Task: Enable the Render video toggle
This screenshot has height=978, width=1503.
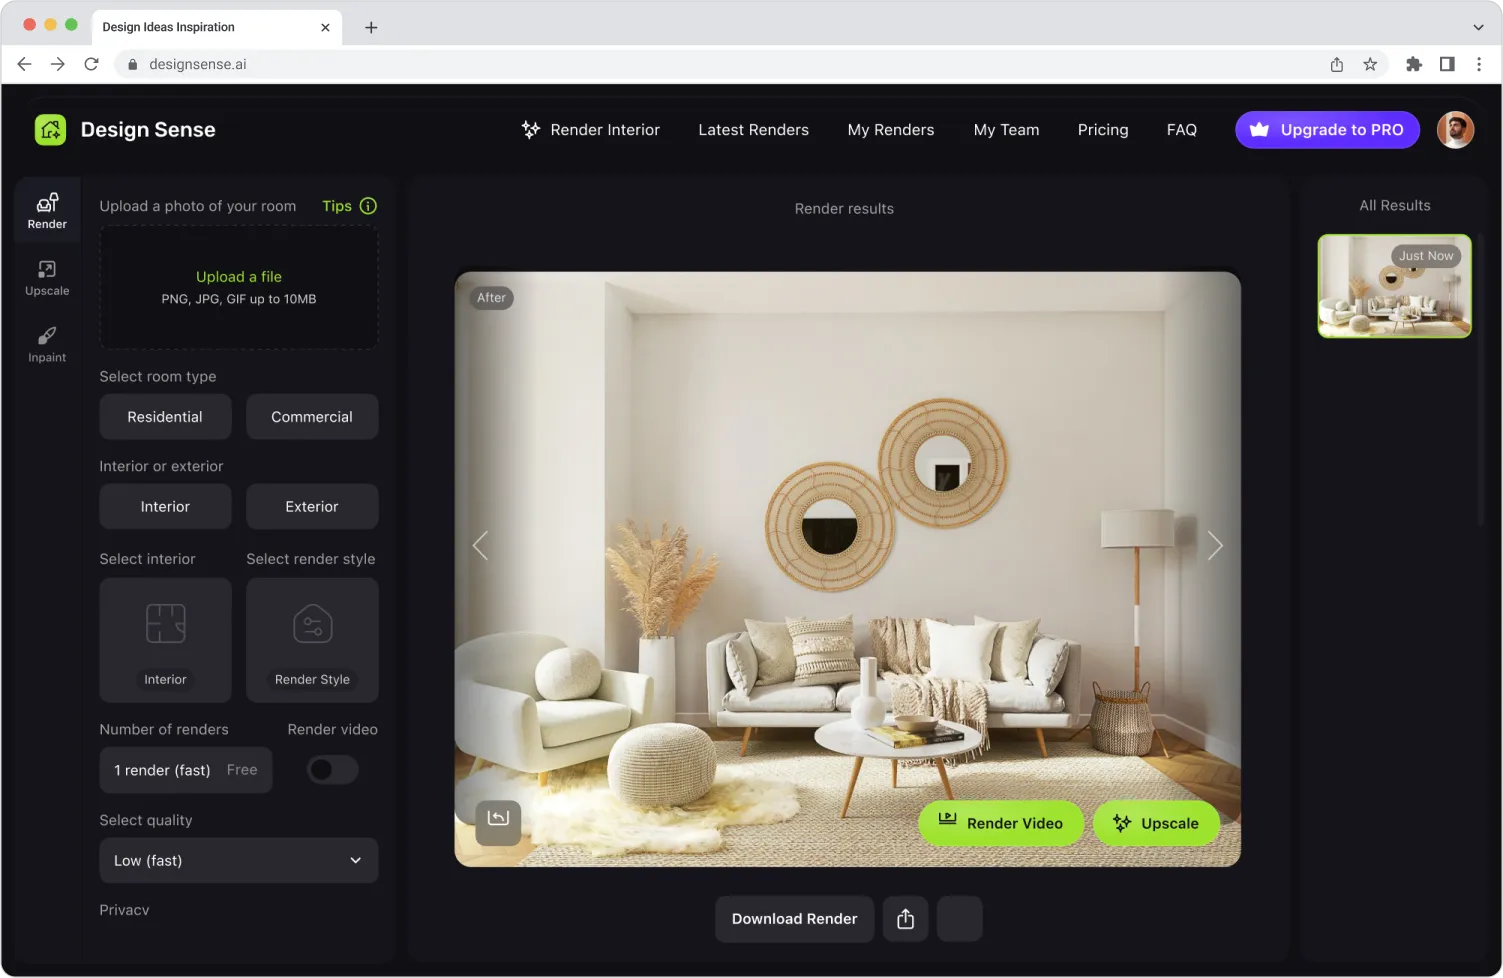Action: coord(332,770)
